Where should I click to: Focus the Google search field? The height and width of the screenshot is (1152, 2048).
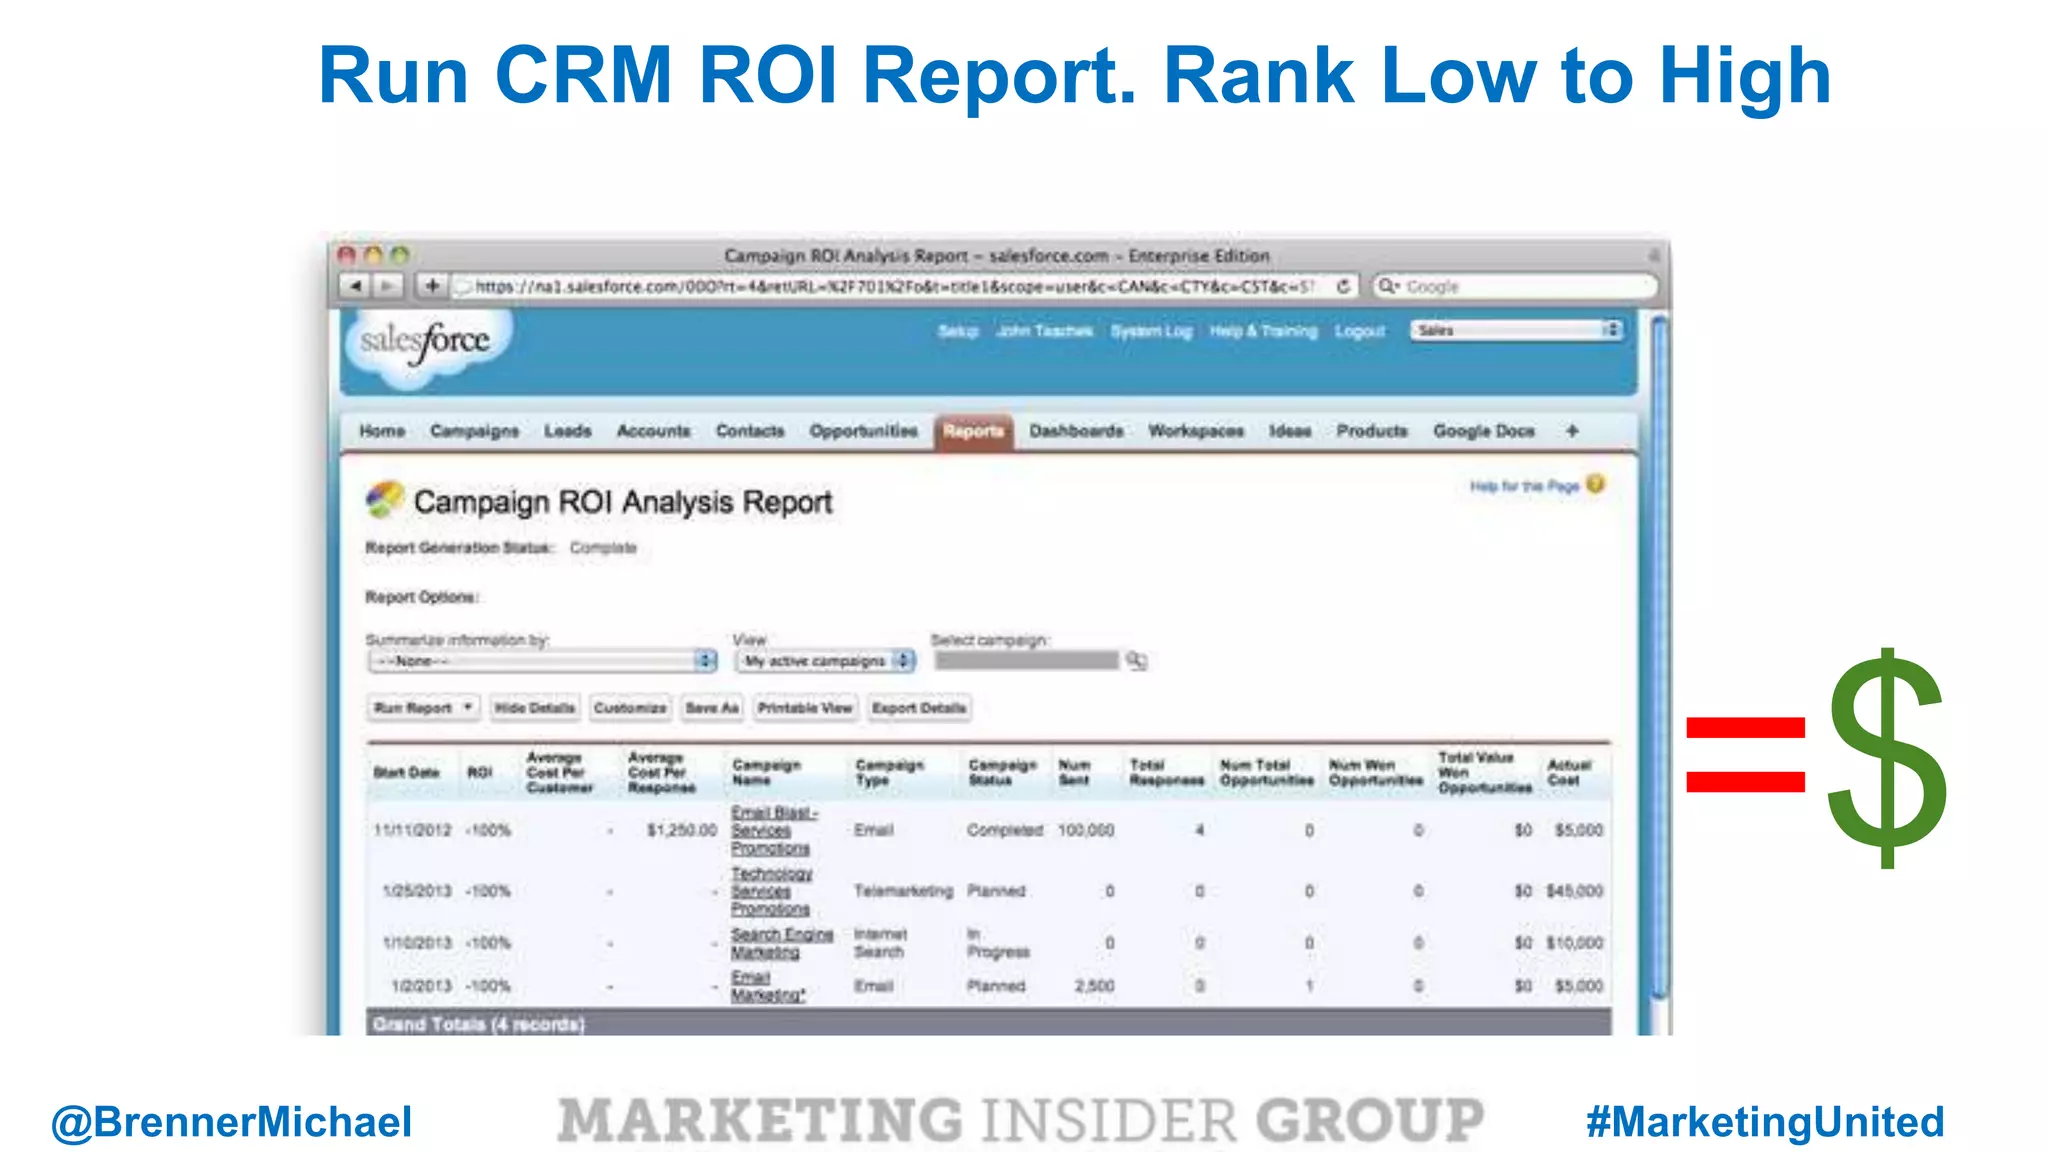1515,286
